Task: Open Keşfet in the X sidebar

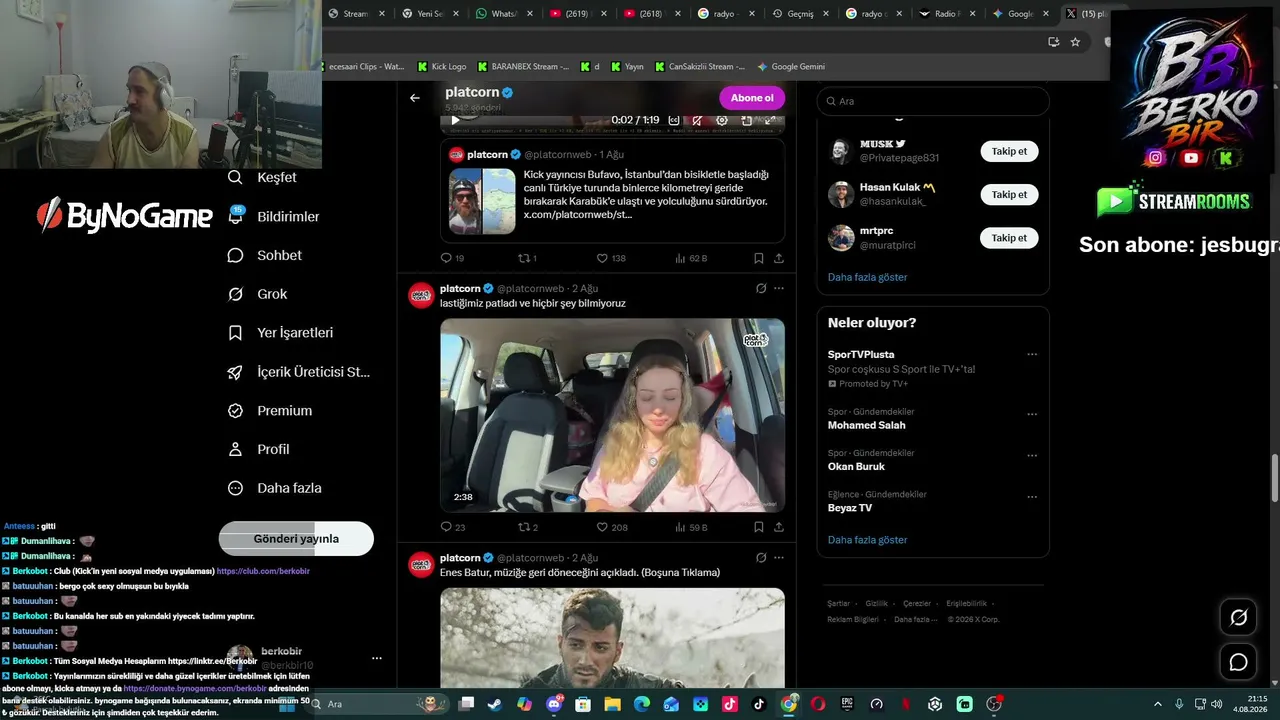Action: pos(262,177)
